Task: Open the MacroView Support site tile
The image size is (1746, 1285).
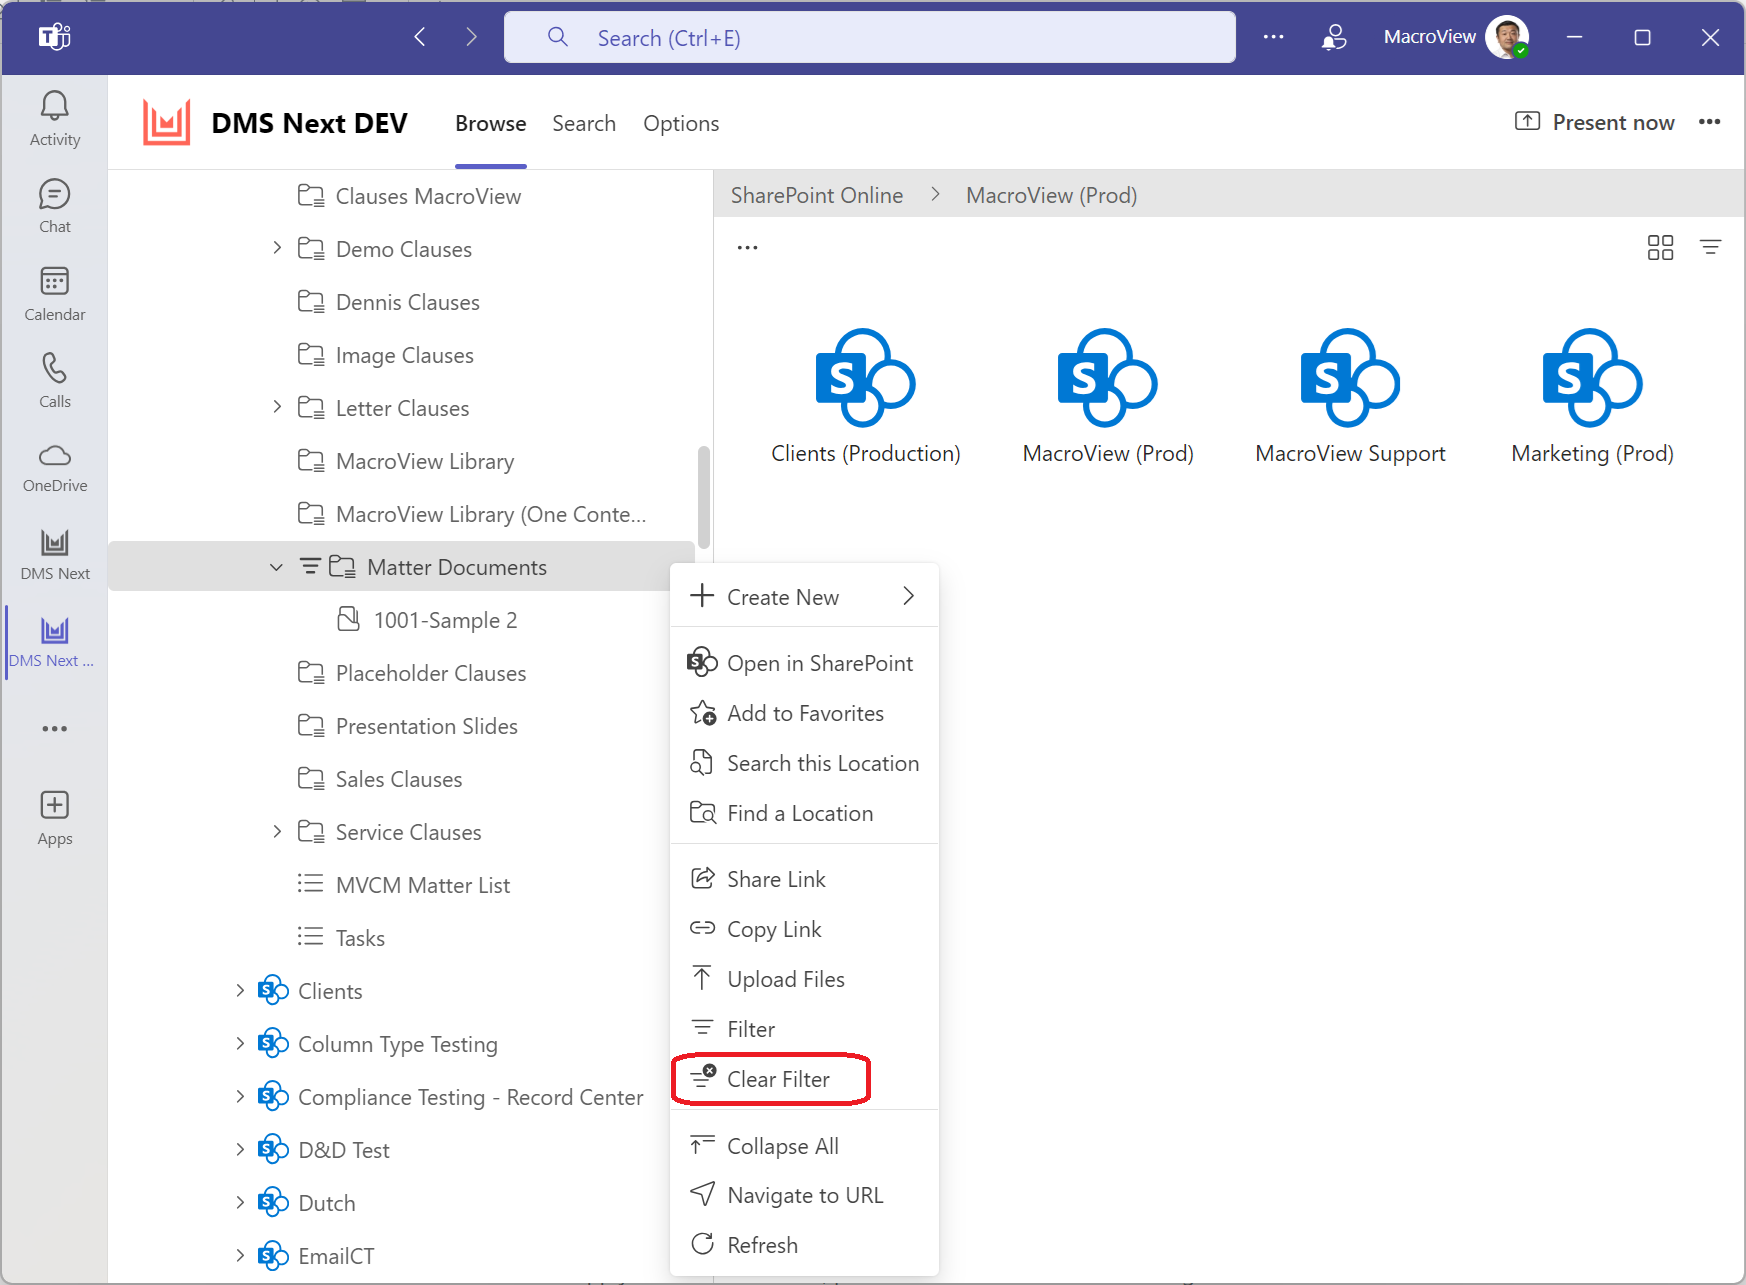Action: click(1350, 397)
